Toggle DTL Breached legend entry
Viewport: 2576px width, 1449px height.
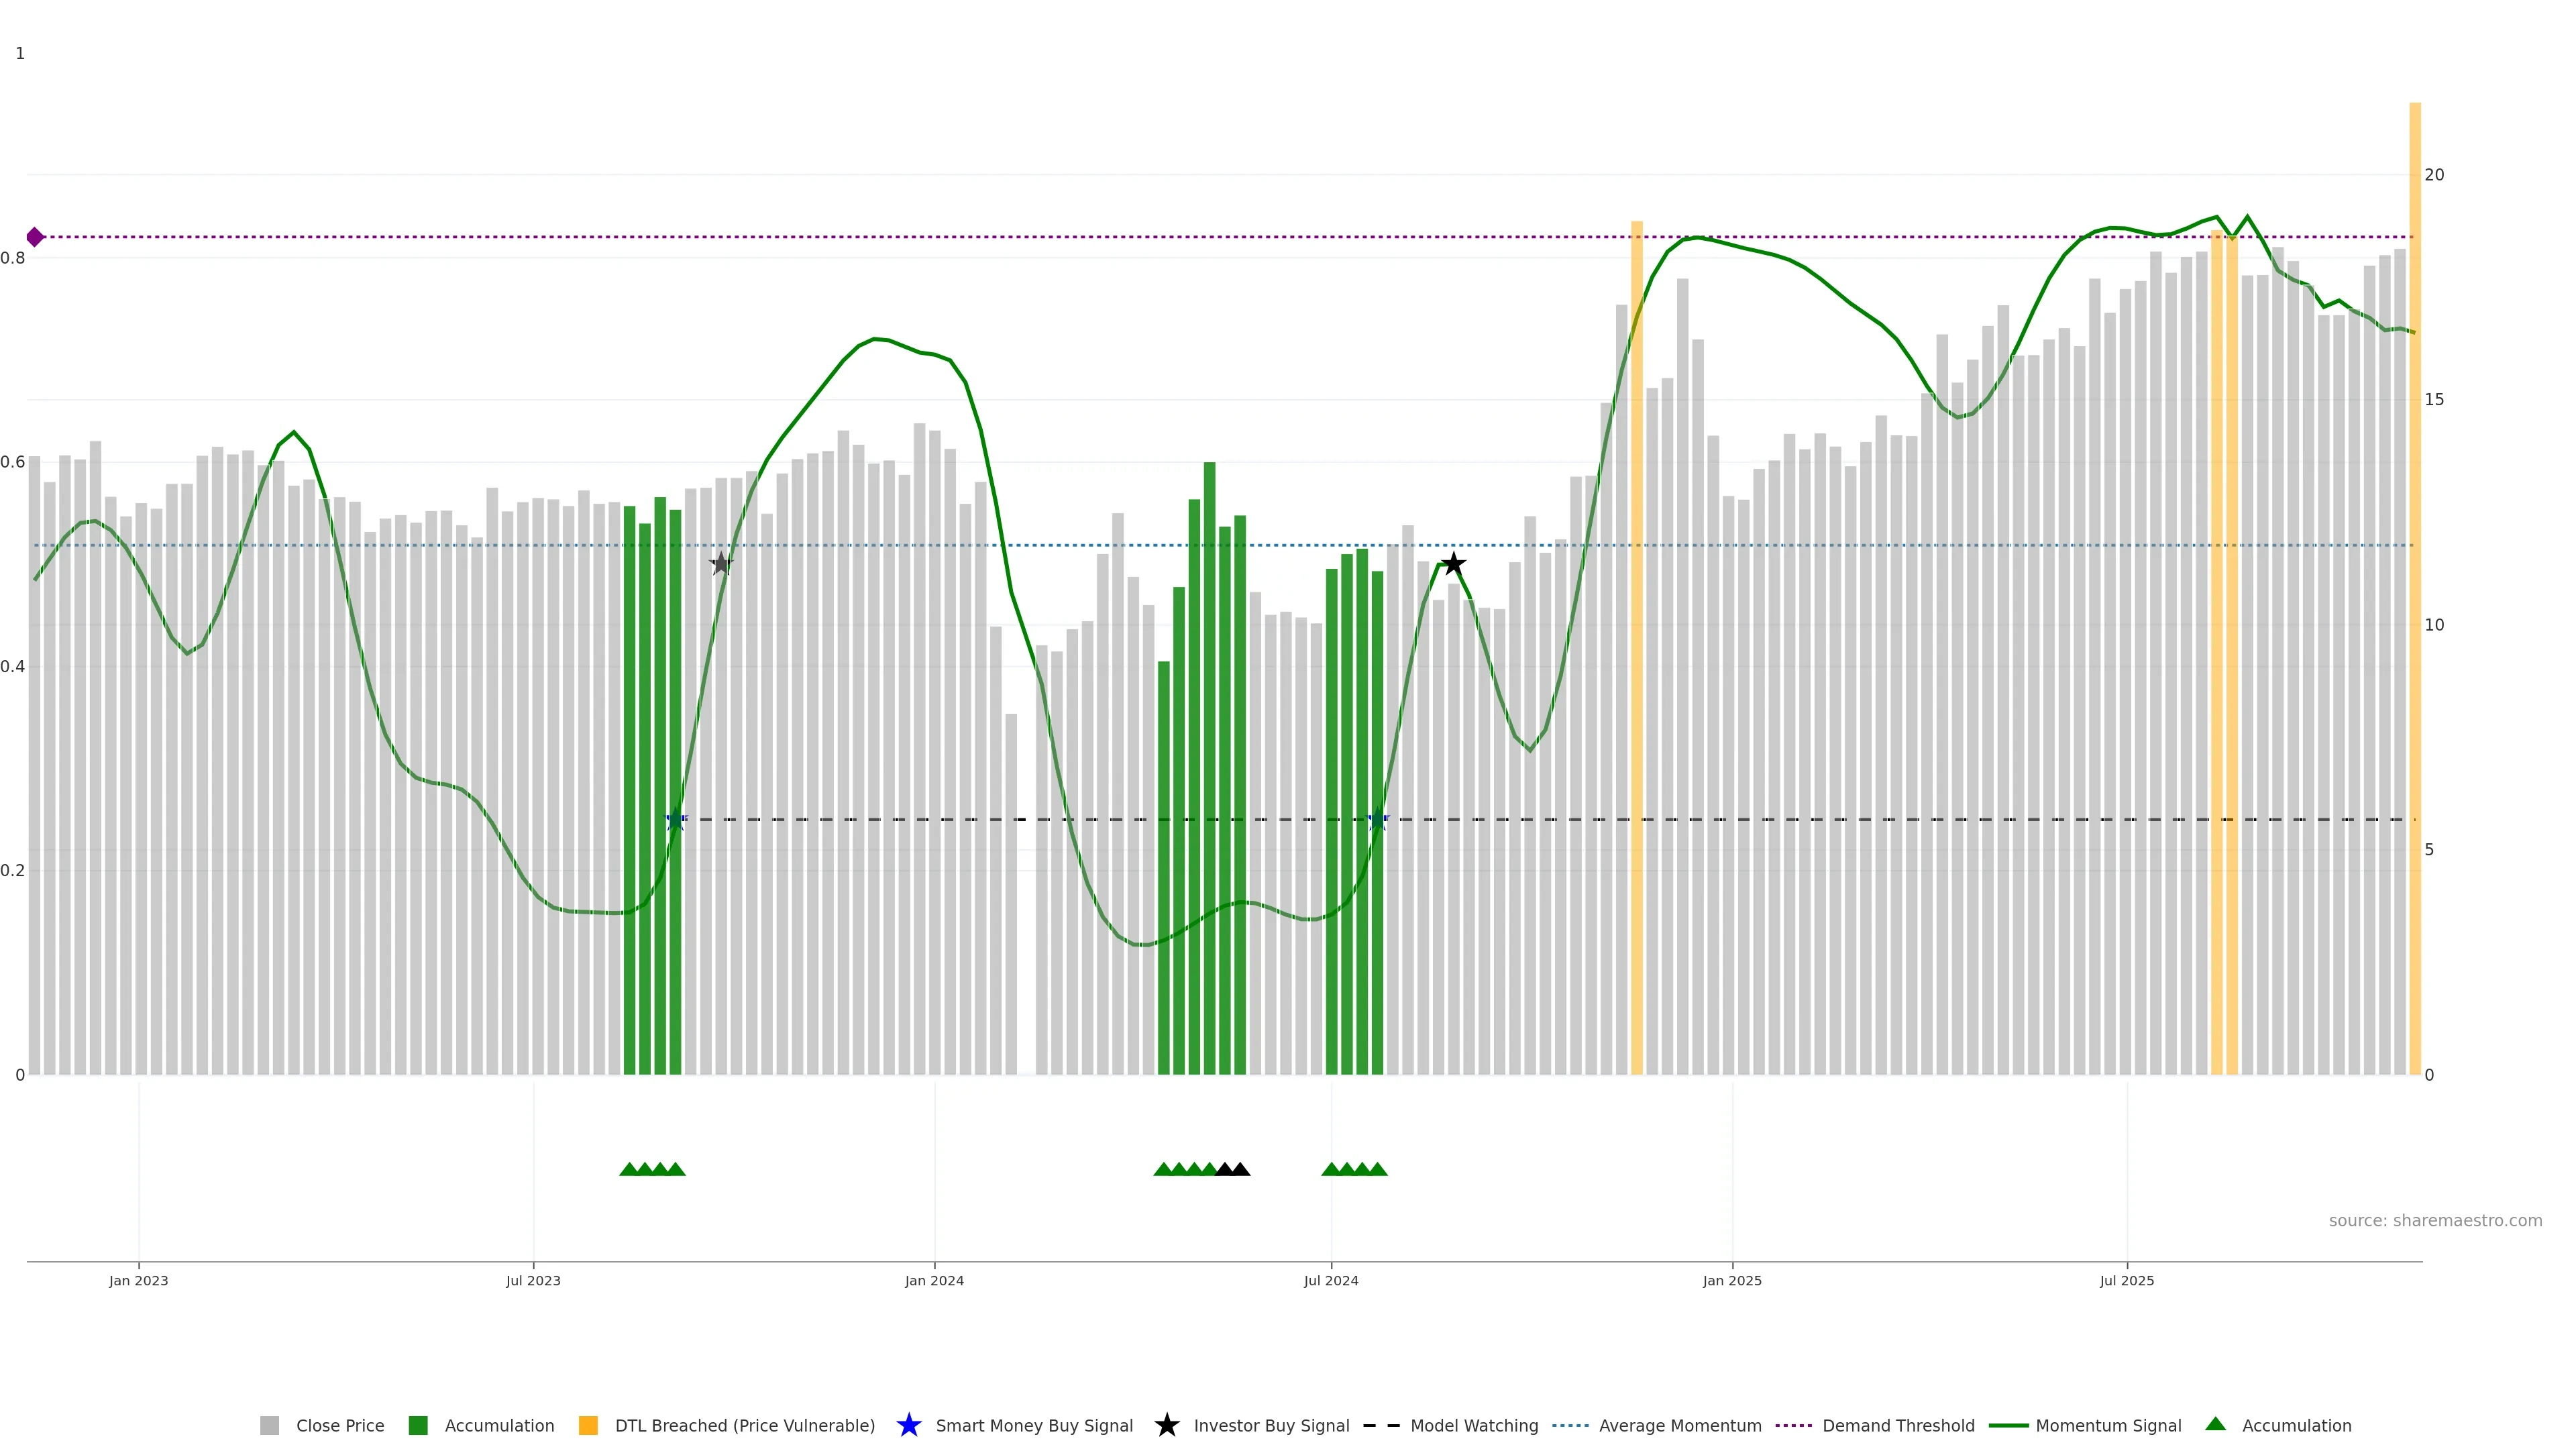[x=744, y=1425]
